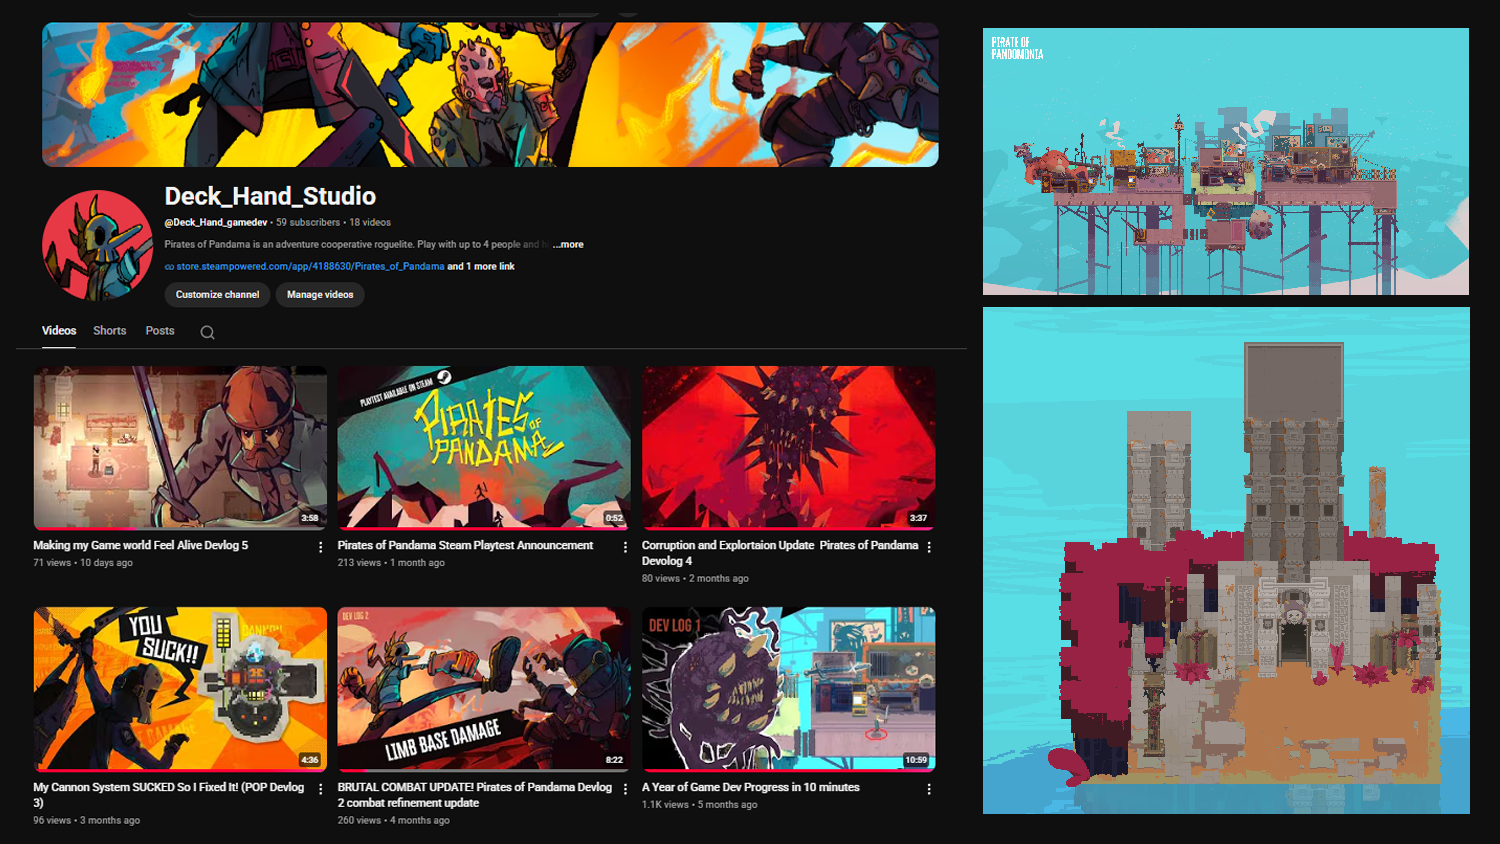The width and height of the screenshot is (1500, 844).
Task: Click '1.1K views • 5 months ago' text
Action: point(699,805)
